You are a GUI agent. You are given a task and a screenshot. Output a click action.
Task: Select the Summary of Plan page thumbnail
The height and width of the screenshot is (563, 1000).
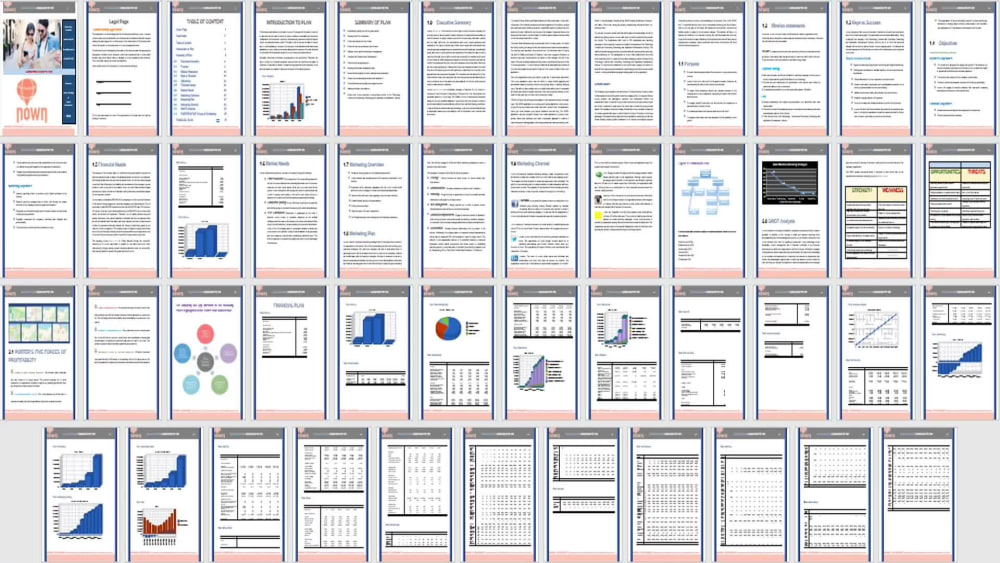374,68
